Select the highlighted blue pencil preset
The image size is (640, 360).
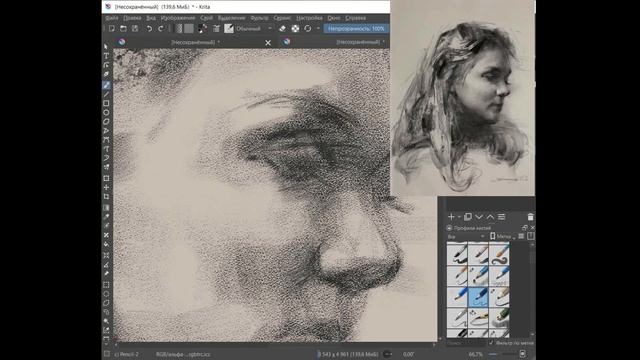478,296
